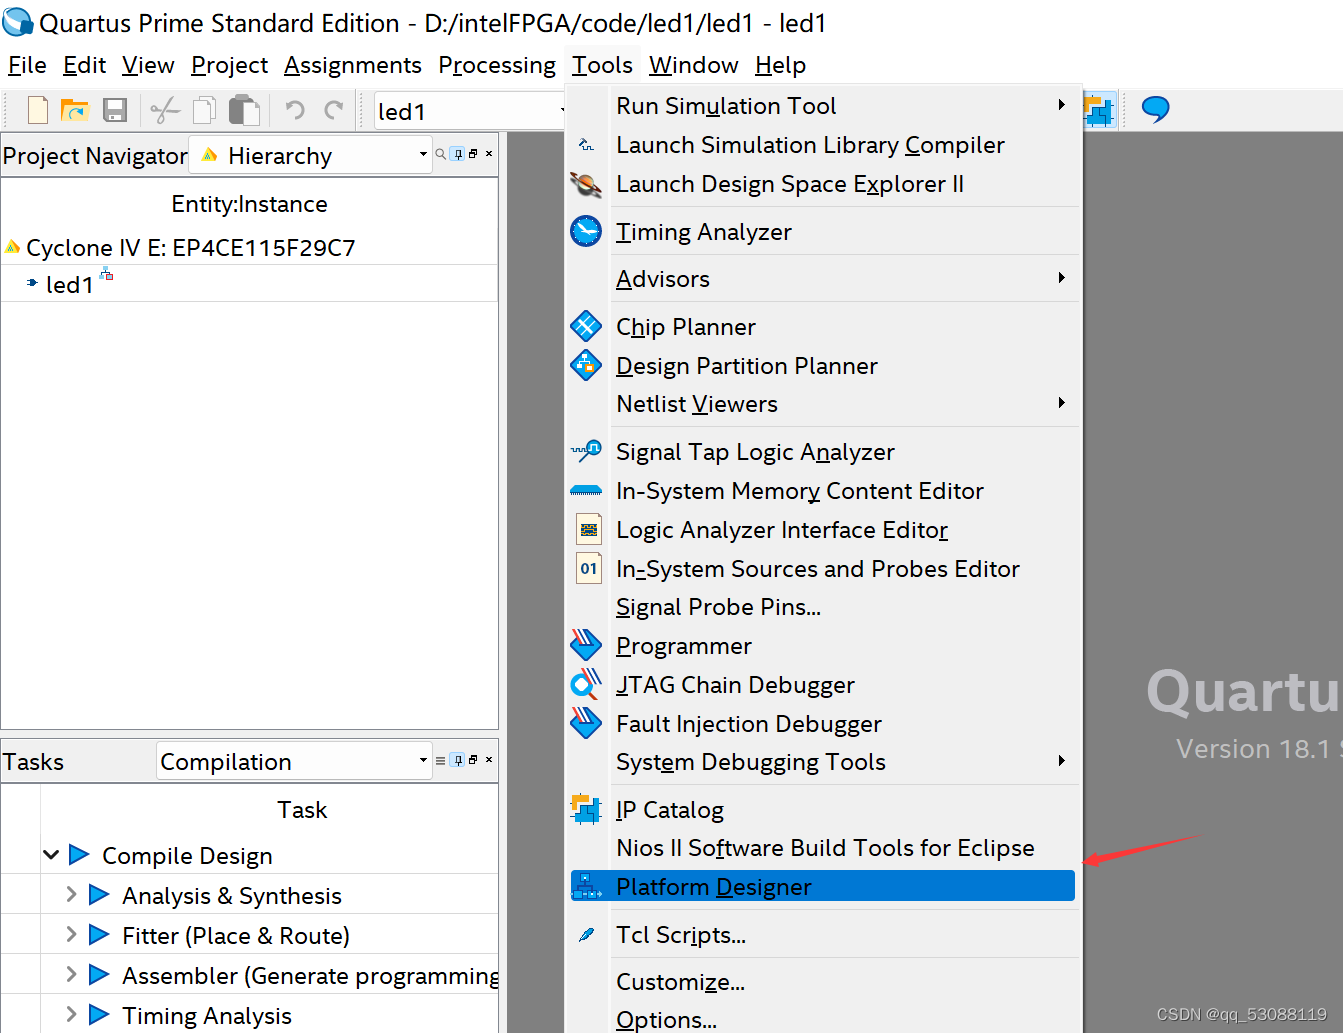
Task: Open the Help menu
Action: (x=780, y=65)
